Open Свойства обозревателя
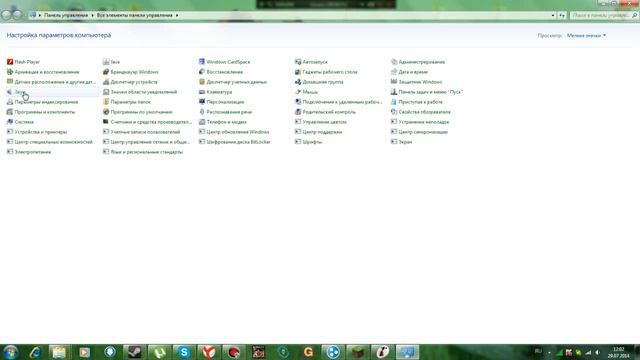The width and height of the screenshot is (640, 360). [420, 112]
